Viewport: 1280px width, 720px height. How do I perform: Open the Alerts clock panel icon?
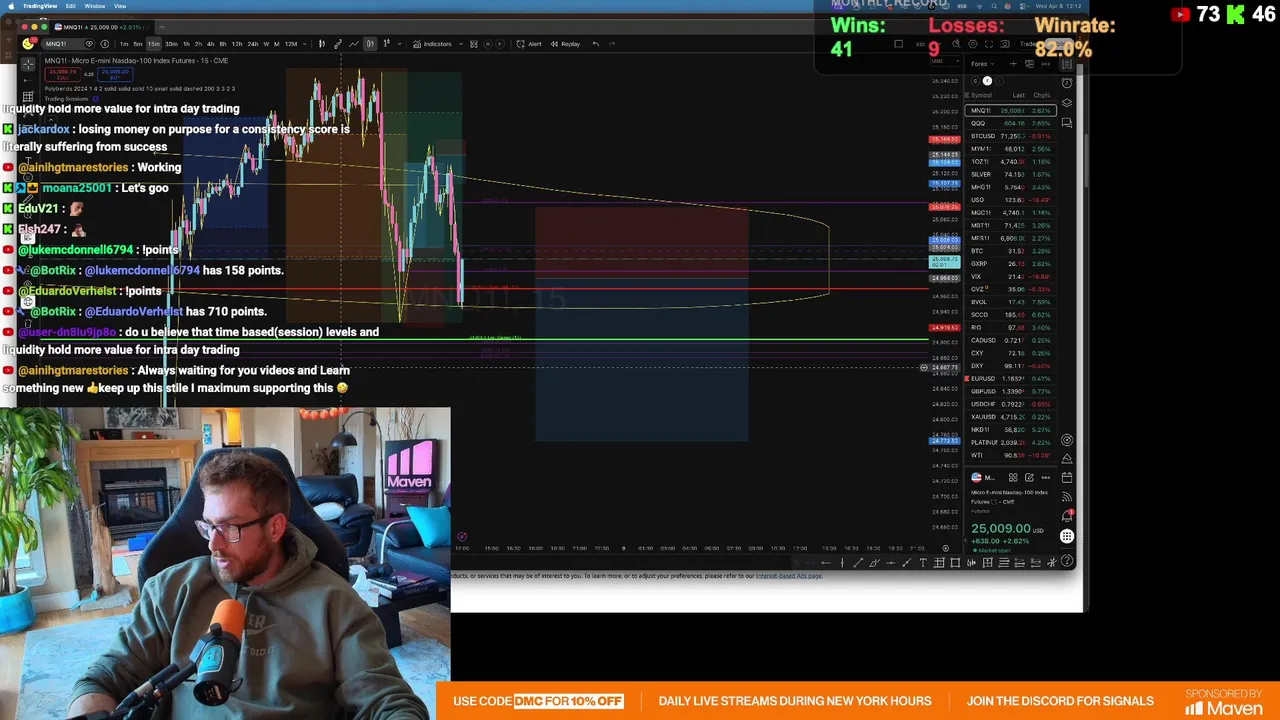click(x=1067, y=83)
